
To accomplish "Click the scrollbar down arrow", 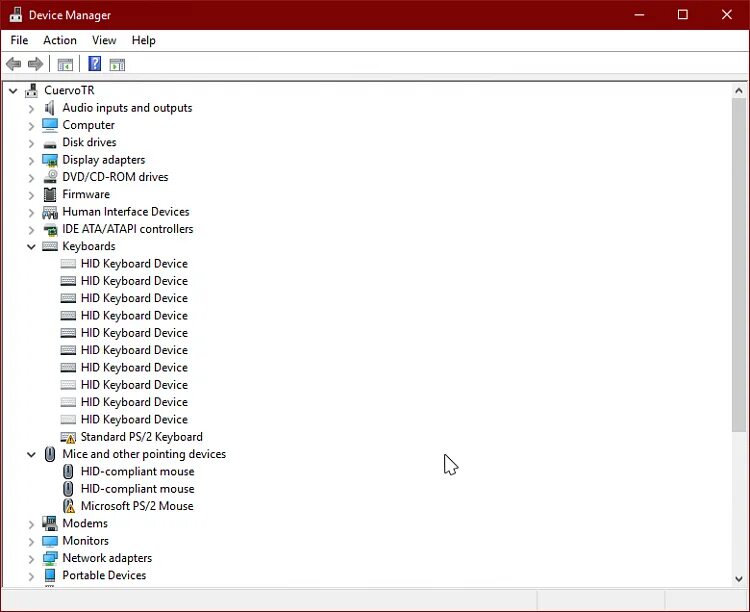I will click(x=739, y=579).
